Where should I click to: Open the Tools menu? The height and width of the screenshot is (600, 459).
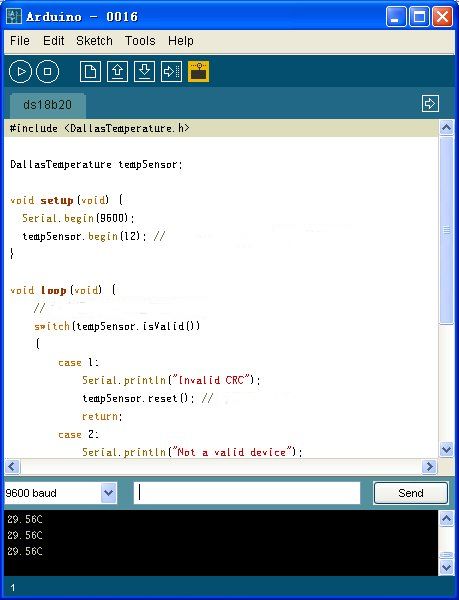coord(140,41)
